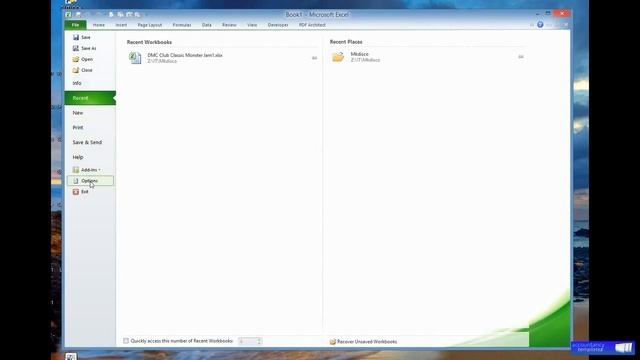Select New in the backstage sidebar
640x360 pixels.
[78, 113]
